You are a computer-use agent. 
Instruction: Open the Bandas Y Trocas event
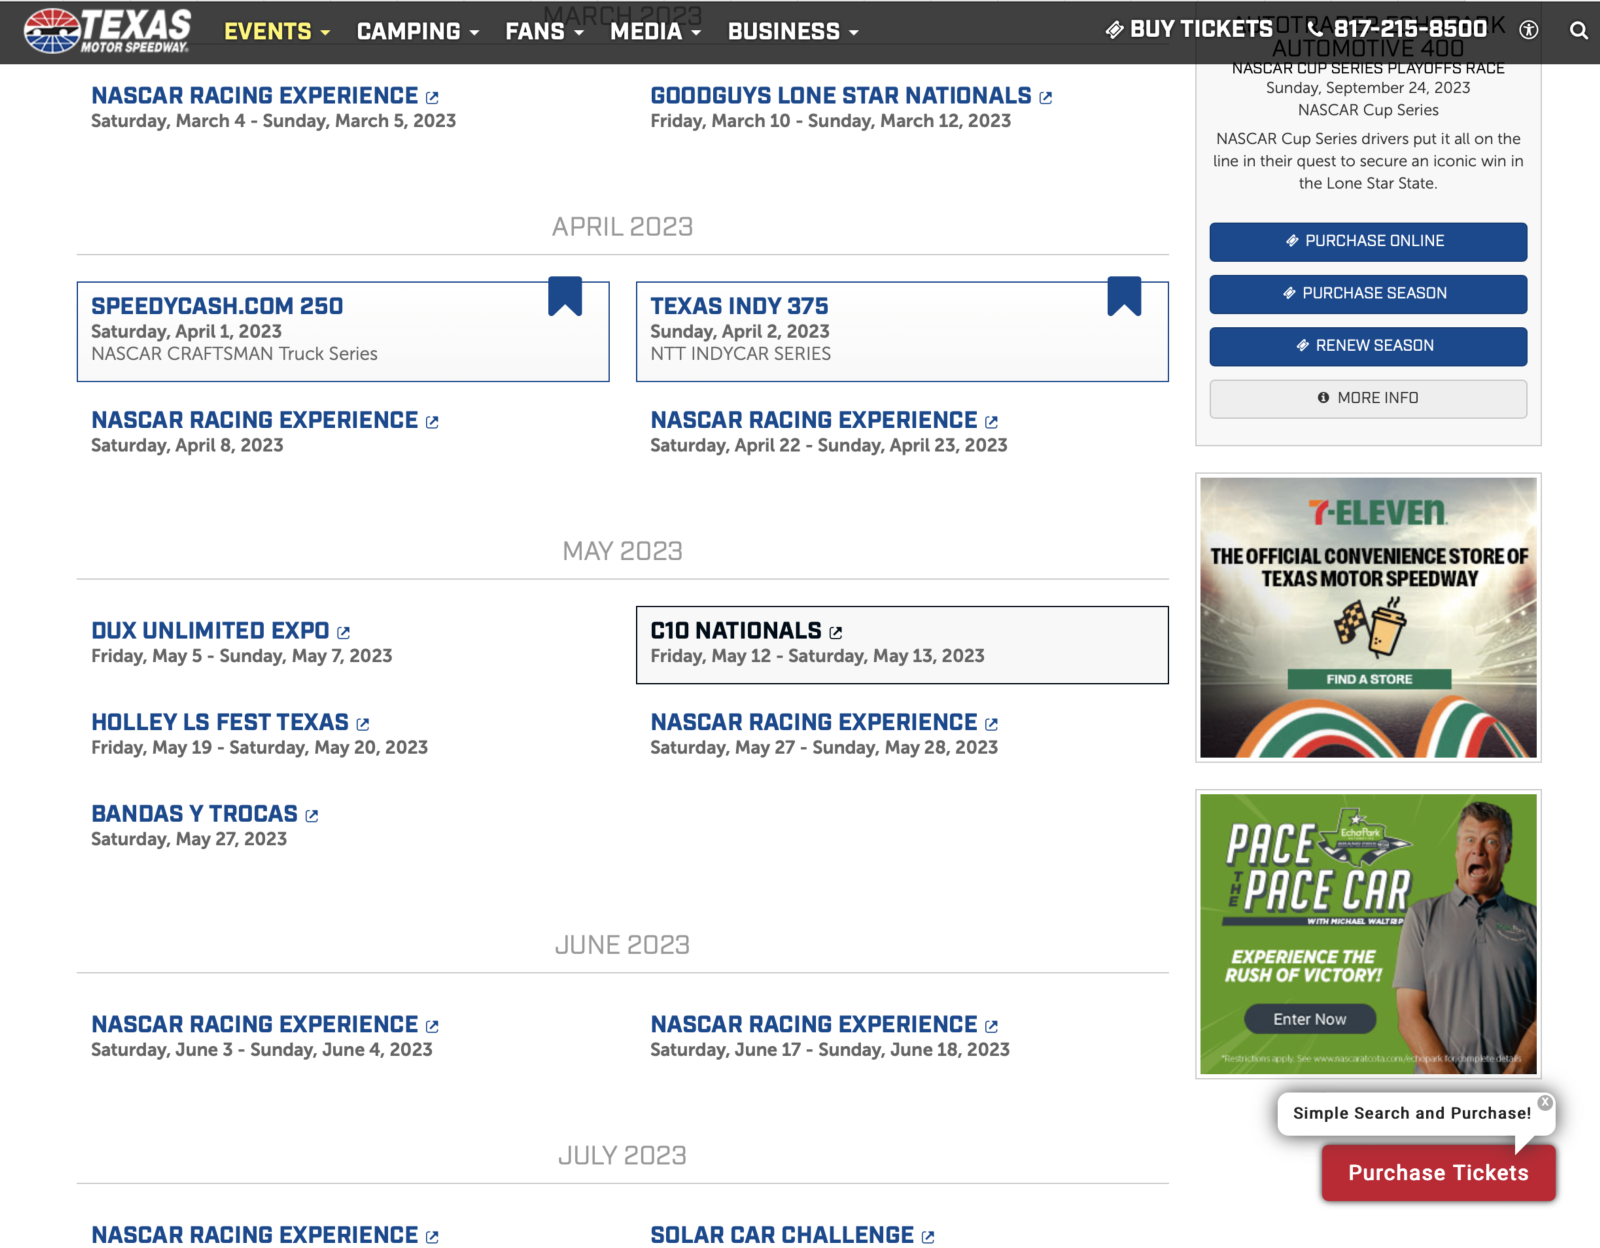coord(194,814)
